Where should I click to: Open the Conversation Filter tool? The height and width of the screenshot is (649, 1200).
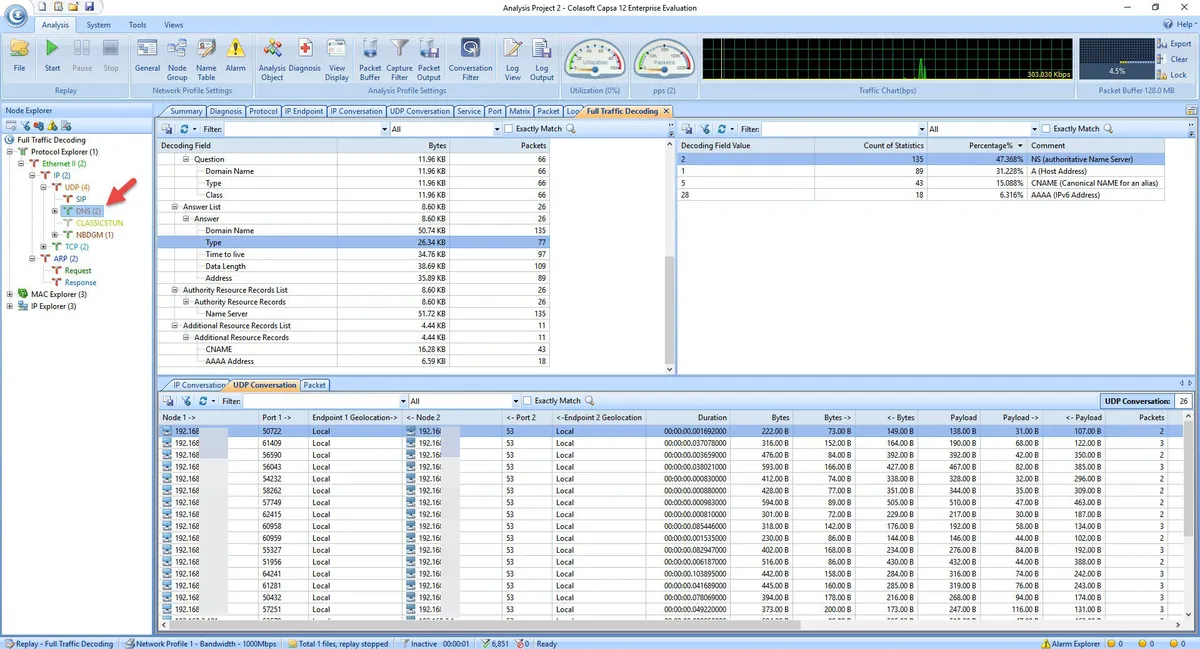click(x=470, y=54)
